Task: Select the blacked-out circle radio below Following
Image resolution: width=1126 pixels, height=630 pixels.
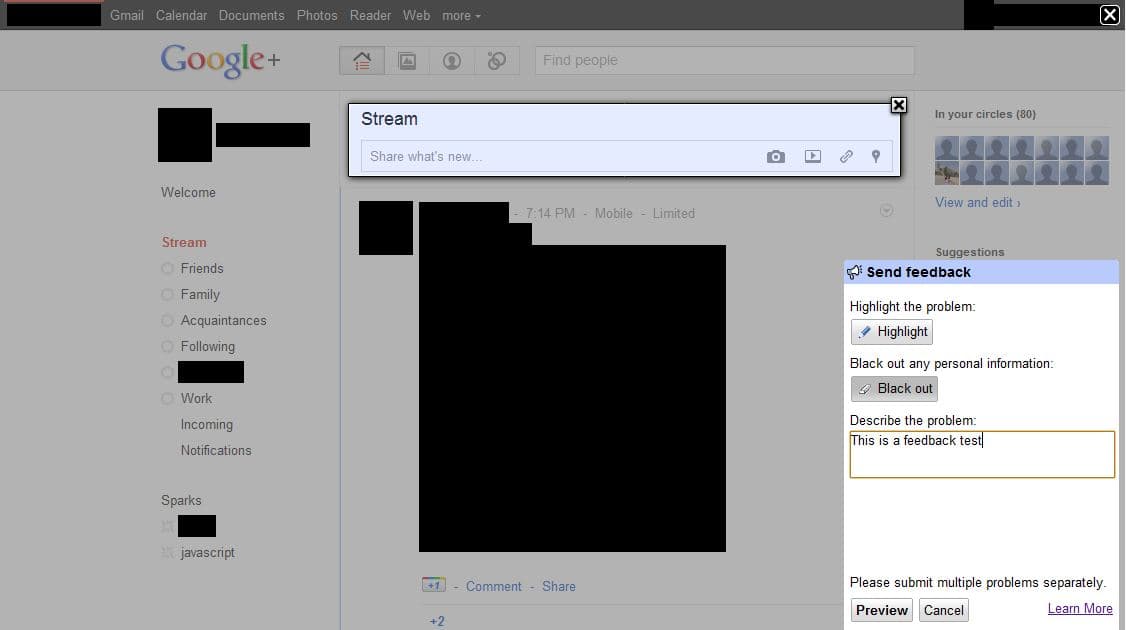Action: 167,372
